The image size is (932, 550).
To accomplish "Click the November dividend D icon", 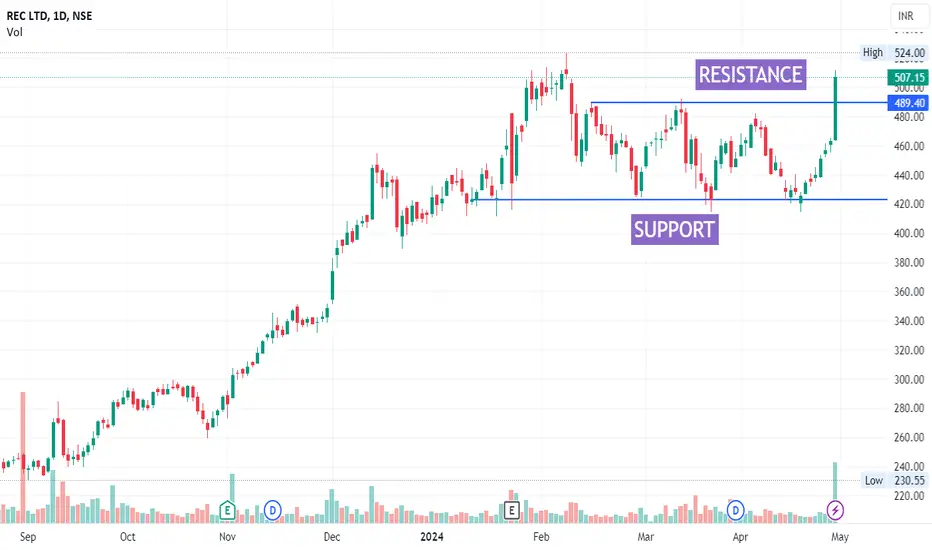I will (x=272, y=510).
